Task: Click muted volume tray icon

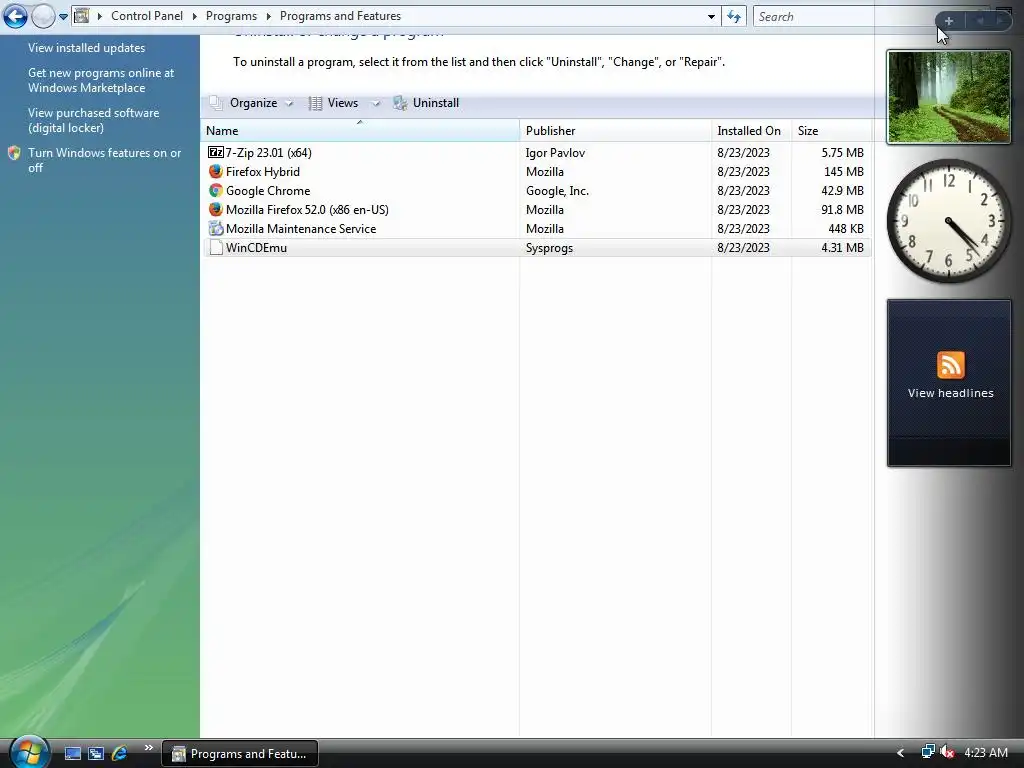Action: click(947, 752)
